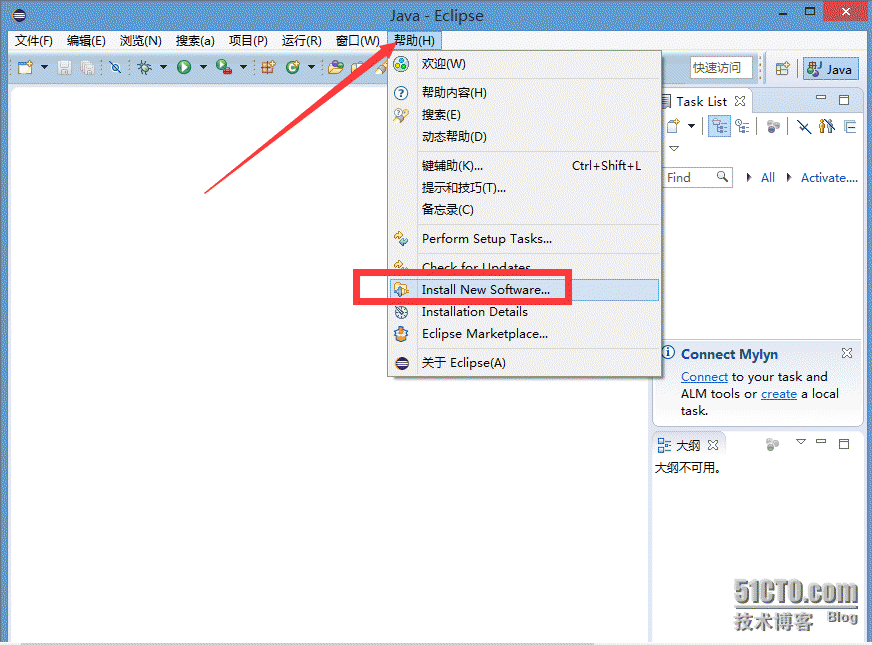Open the 窗口(W) menu

pyautogui.click(x=358, y=41)
